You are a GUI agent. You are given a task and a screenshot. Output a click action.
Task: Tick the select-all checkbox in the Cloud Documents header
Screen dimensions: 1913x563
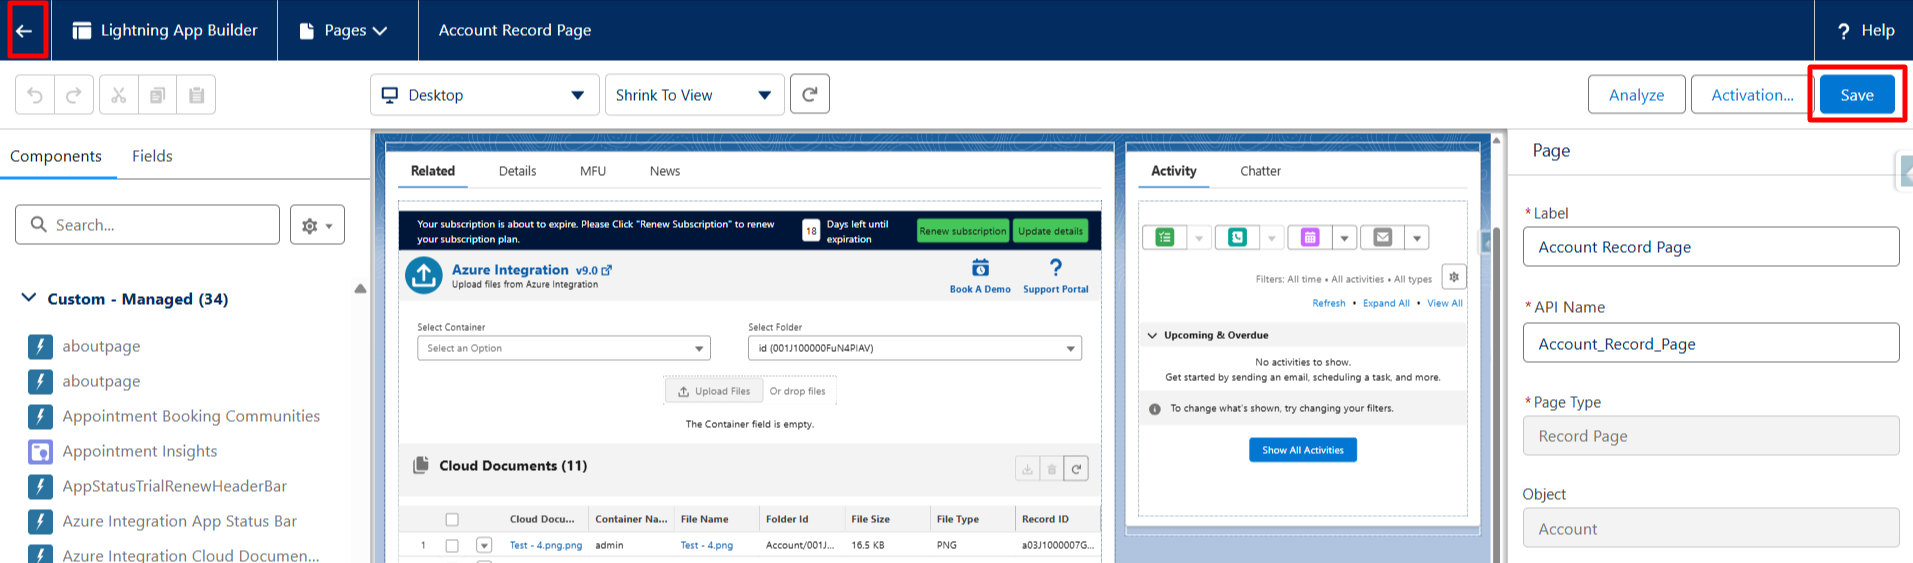(452, 519)
